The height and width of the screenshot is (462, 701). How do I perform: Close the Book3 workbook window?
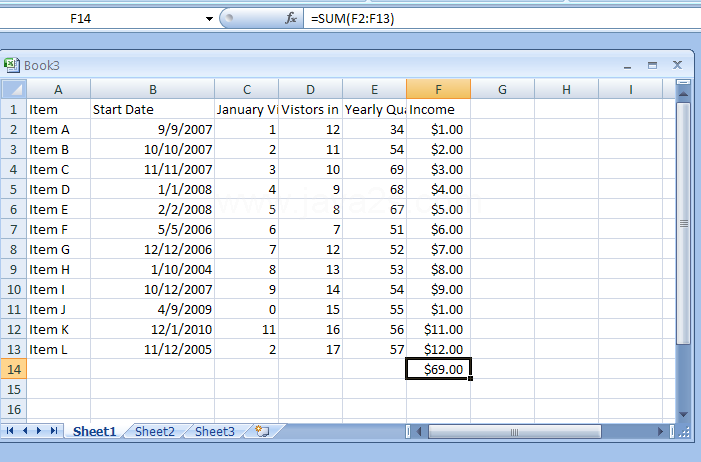click(x=677, y=65)
